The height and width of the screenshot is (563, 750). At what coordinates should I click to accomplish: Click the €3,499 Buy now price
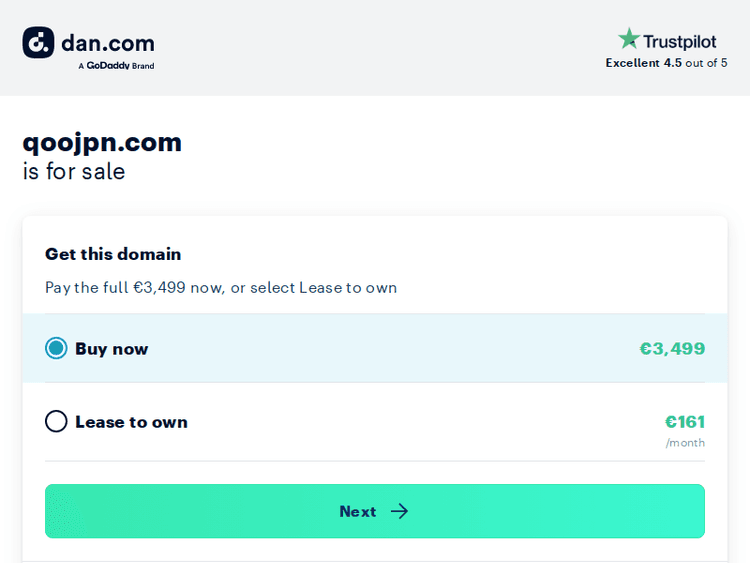pyautogui.click(x=672, y=349)
